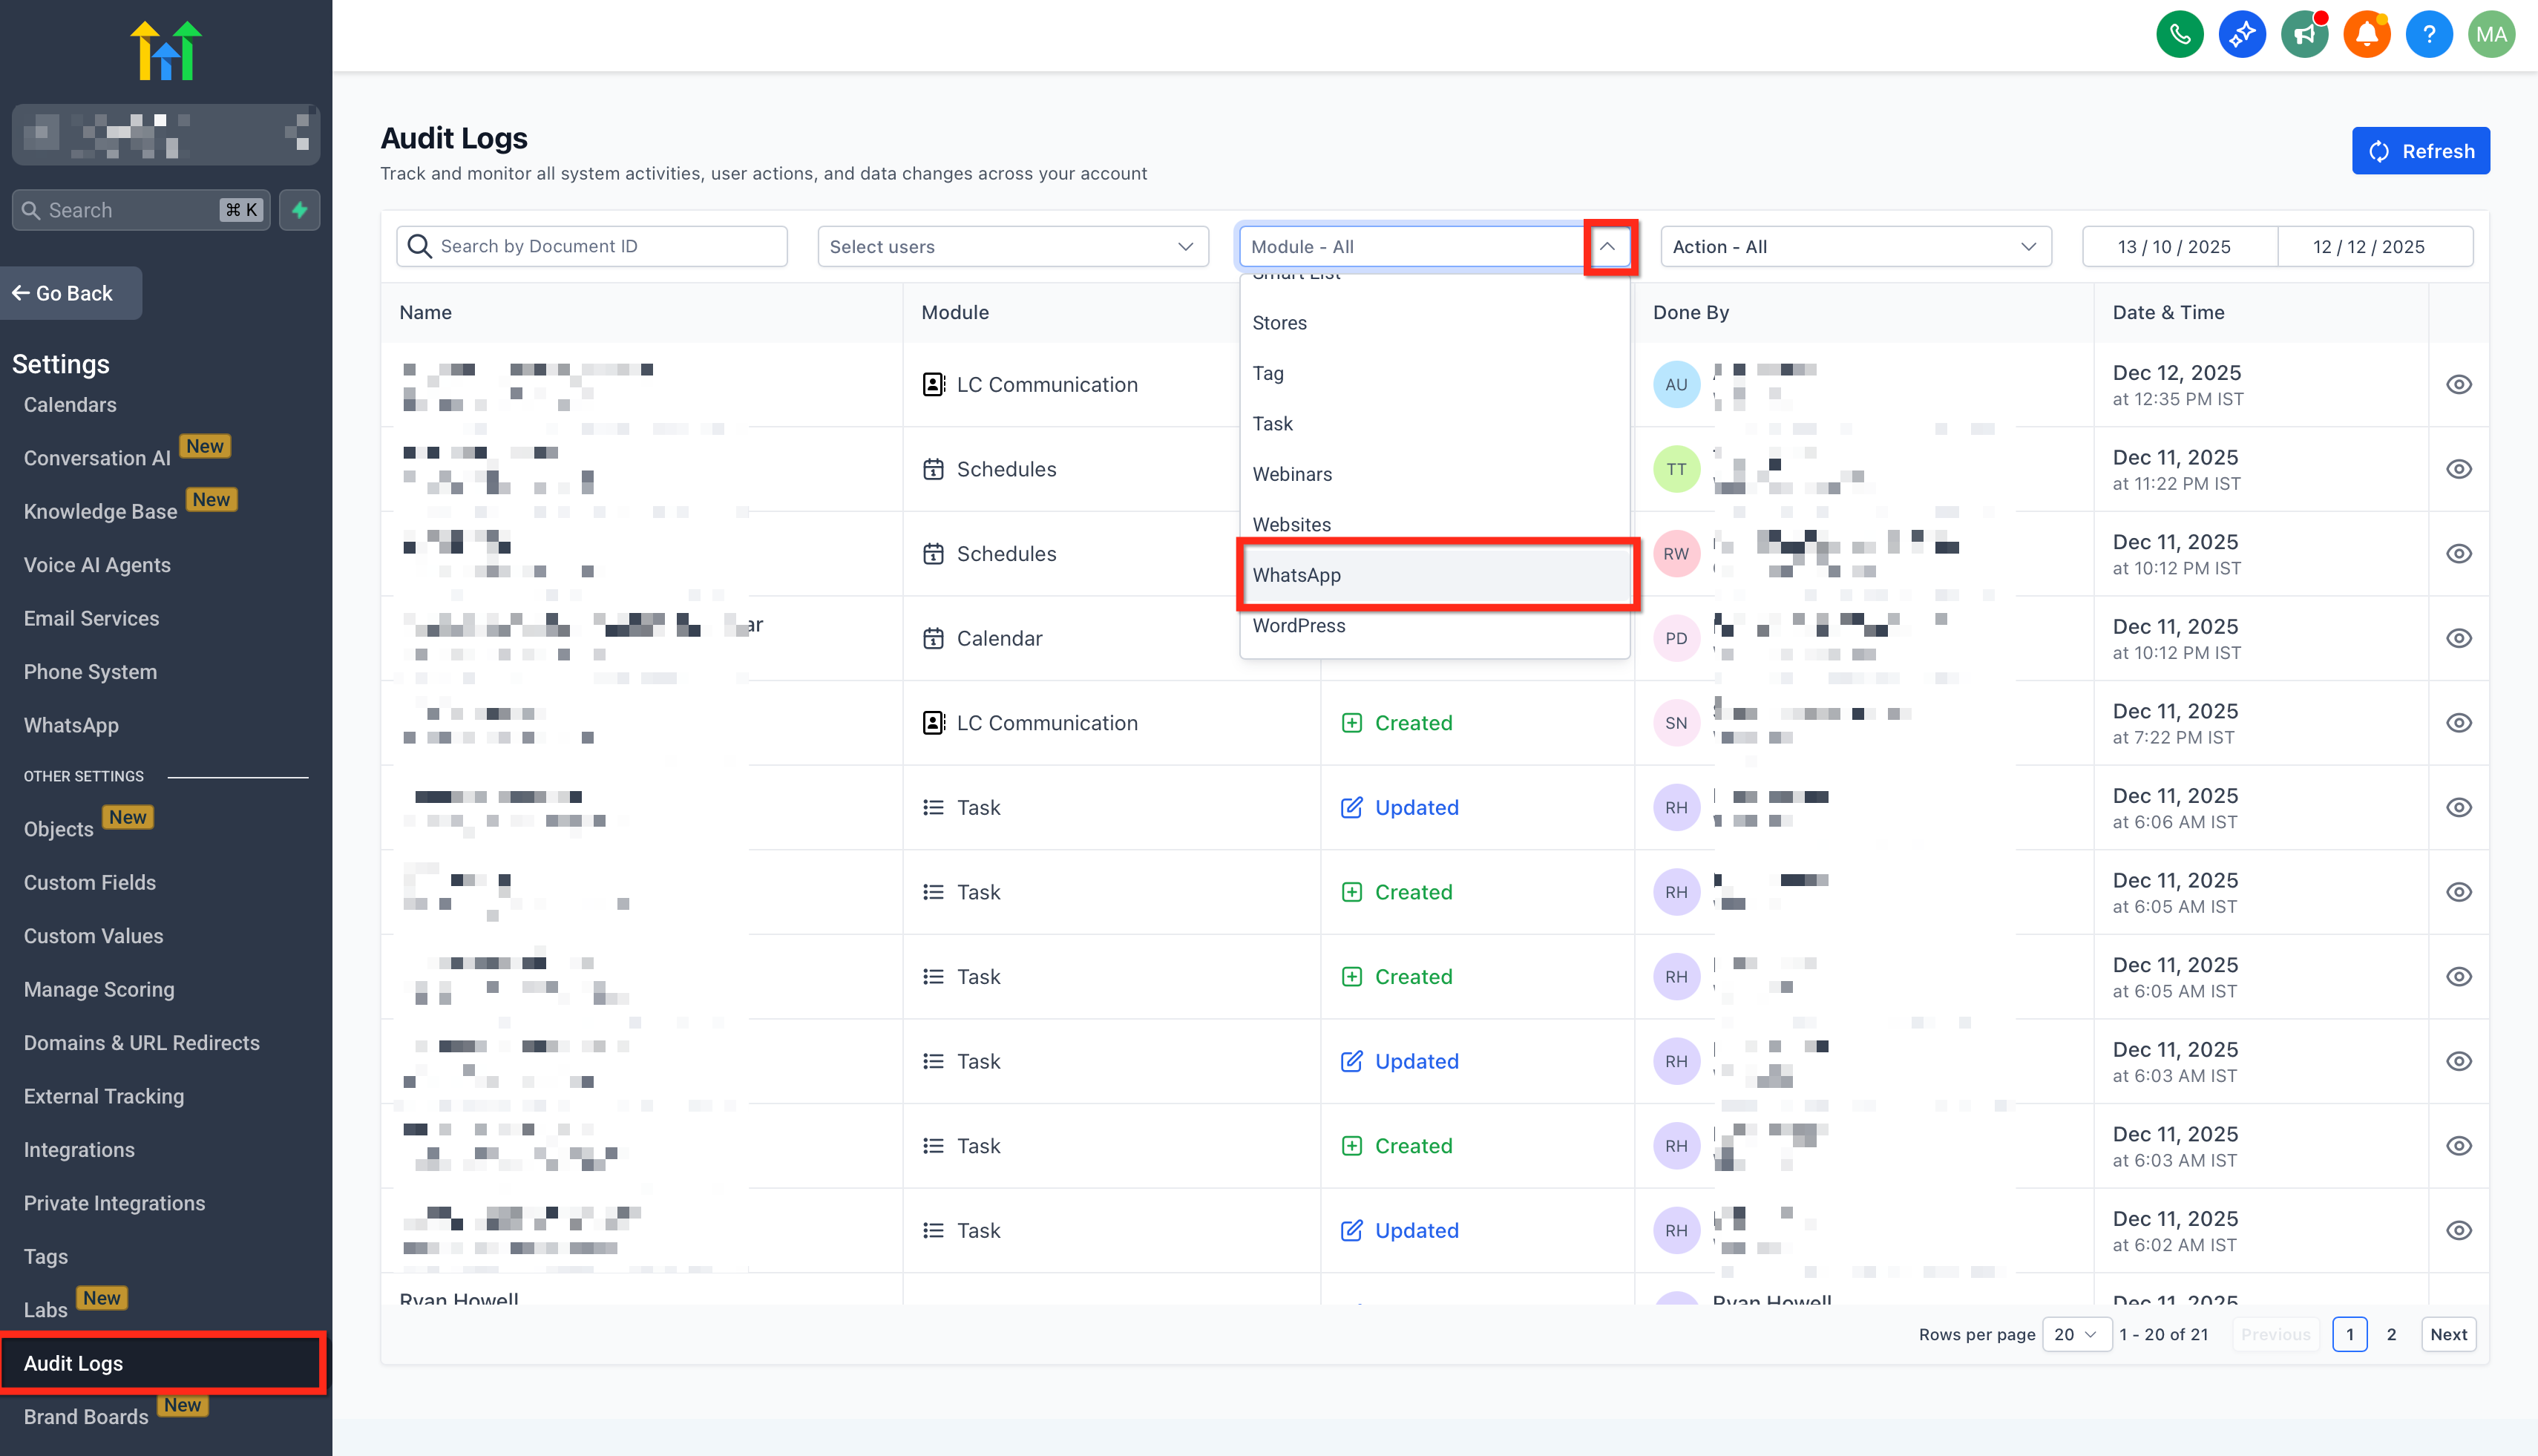The width and height of the screenshot is (2538, 1456).
Task: Collapse the Module - All dropdown chevron
Action: click(1608, 246)
